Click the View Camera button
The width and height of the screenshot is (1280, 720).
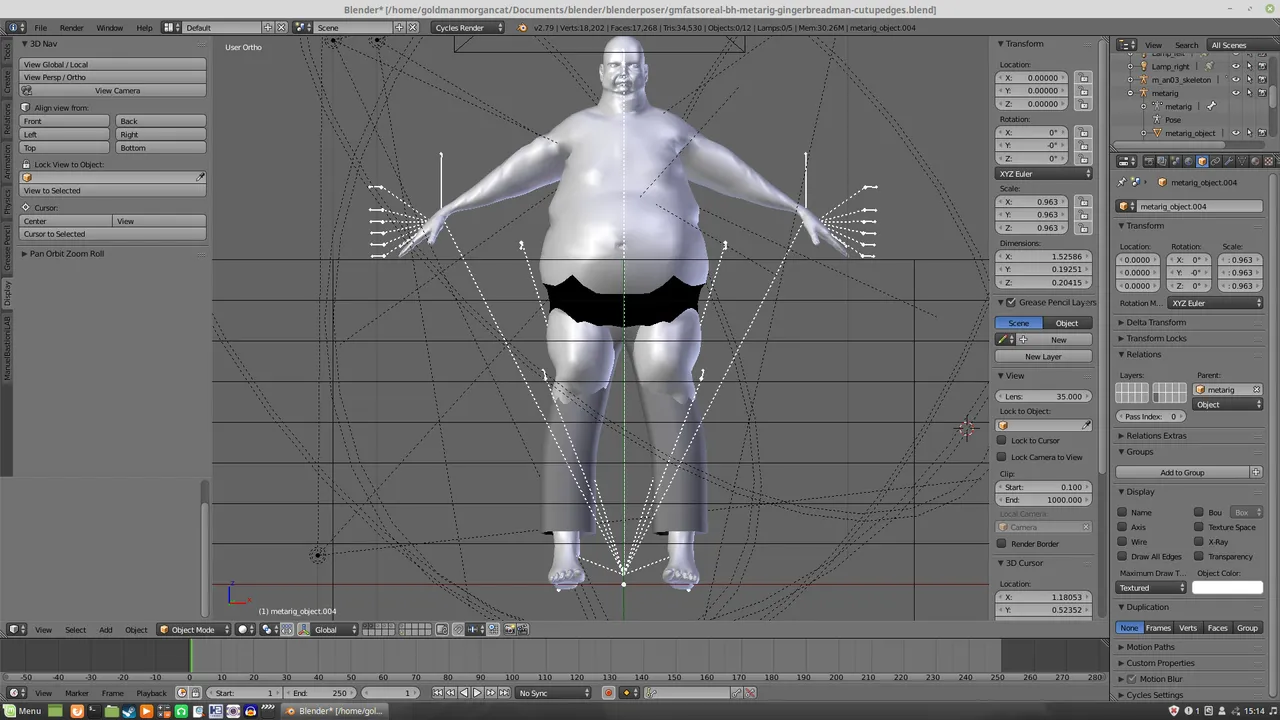[x=113, y=91]
